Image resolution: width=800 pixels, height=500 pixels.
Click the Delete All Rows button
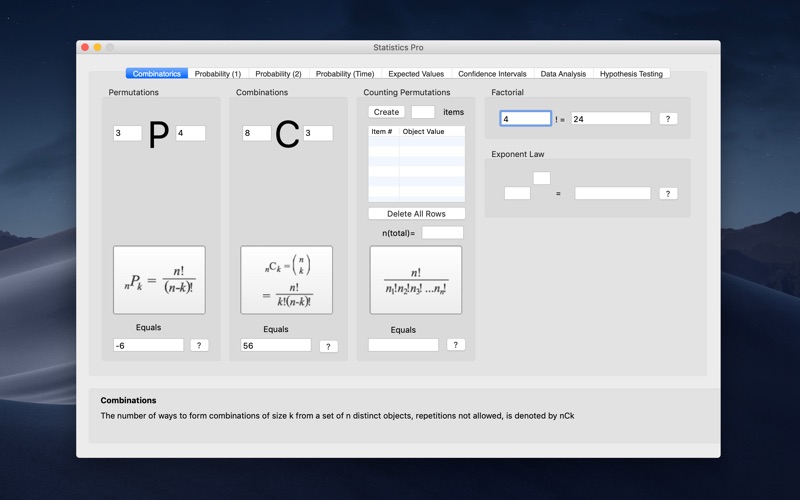(416, 214)
